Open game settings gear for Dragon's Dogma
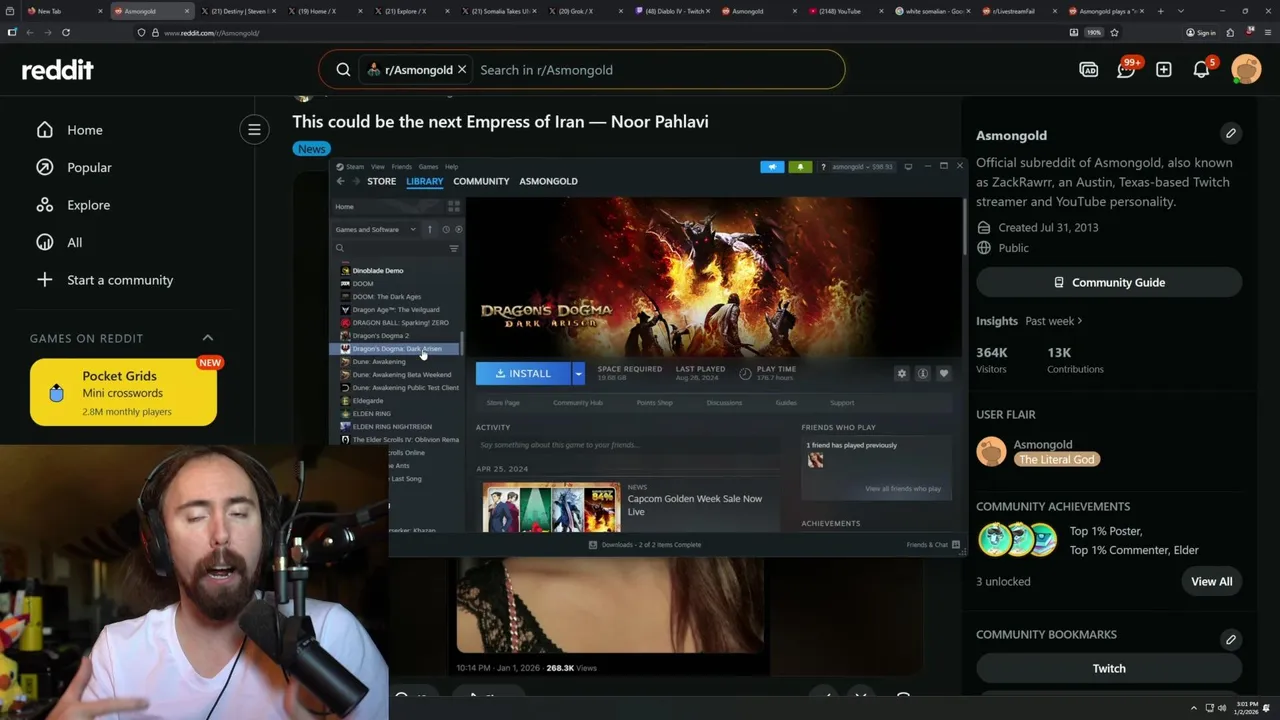This screenshot has height=720, width=1280. tap(901, 373)
